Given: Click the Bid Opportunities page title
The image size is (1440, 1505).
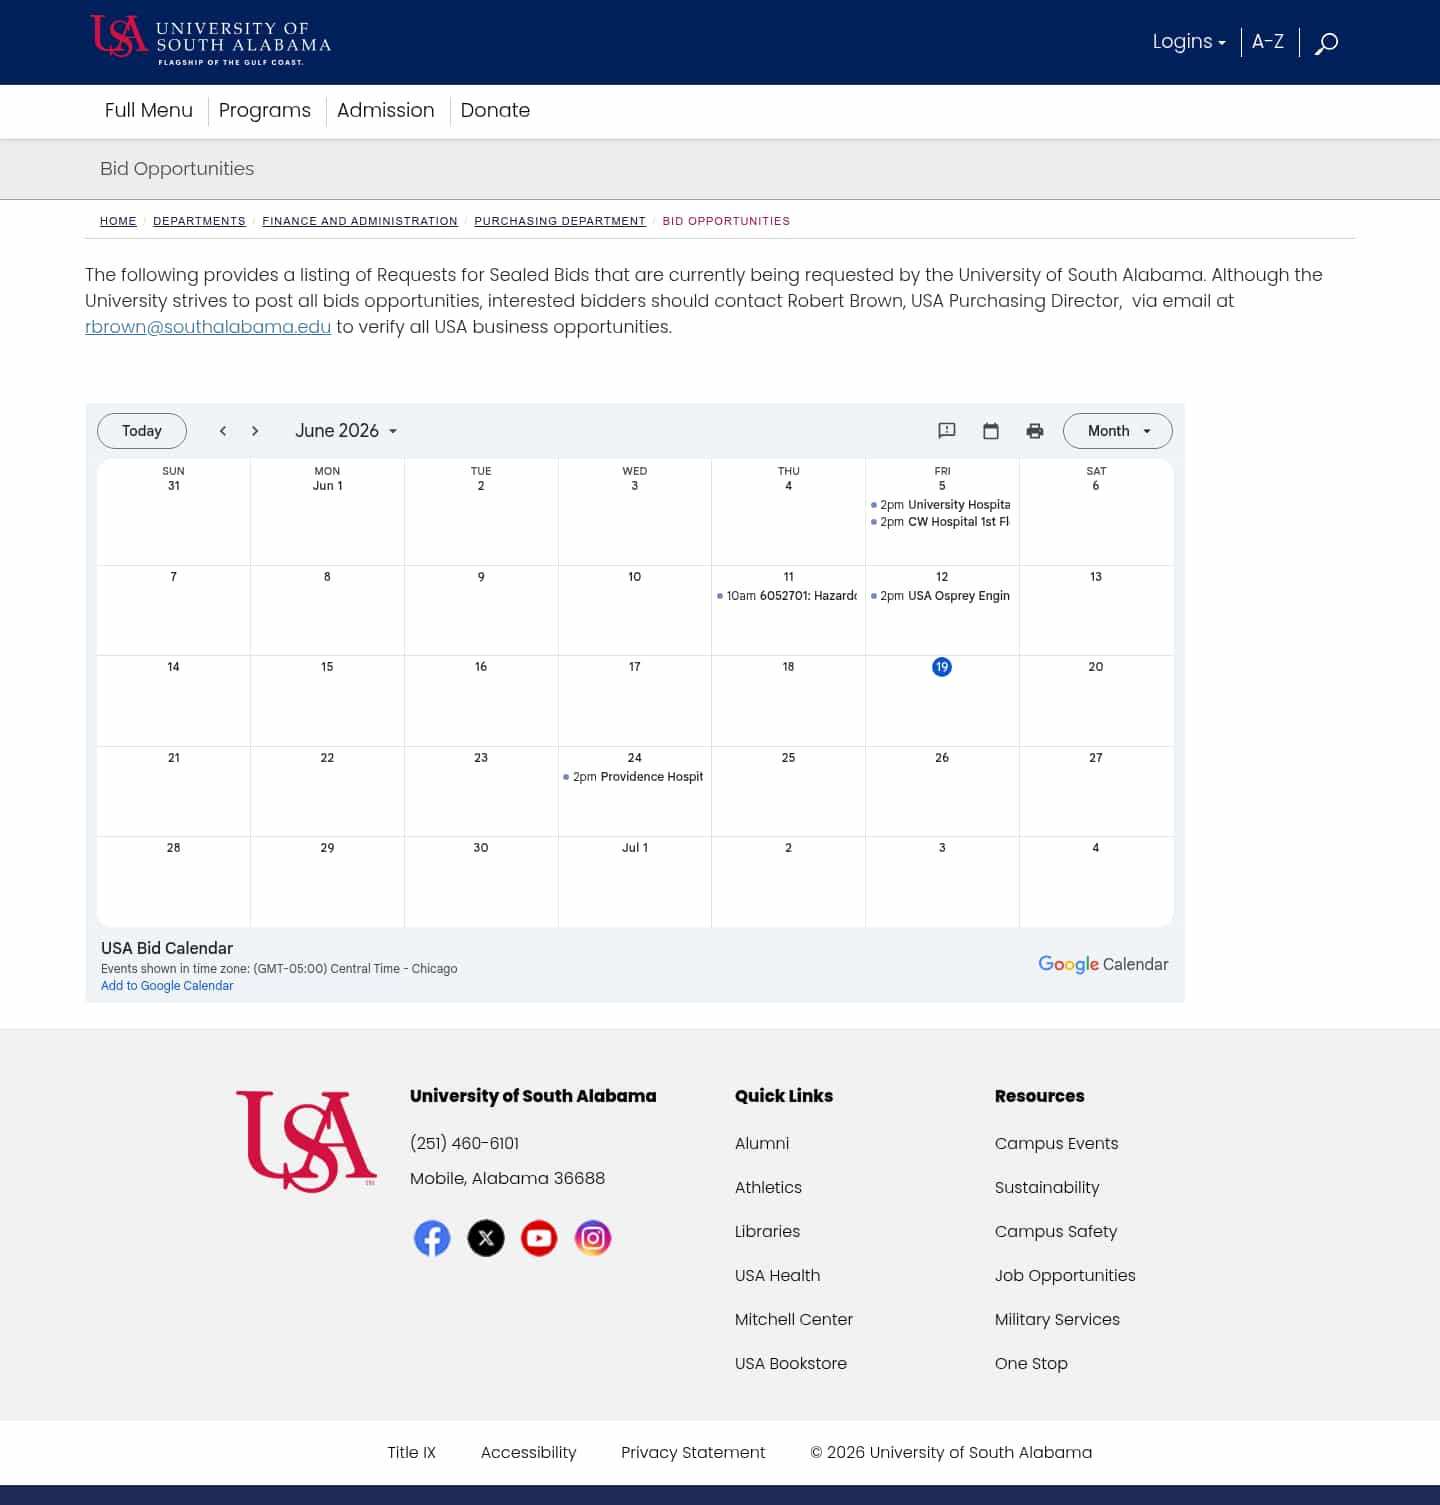Looking at the screenshot, I should (x=177, y=168).
